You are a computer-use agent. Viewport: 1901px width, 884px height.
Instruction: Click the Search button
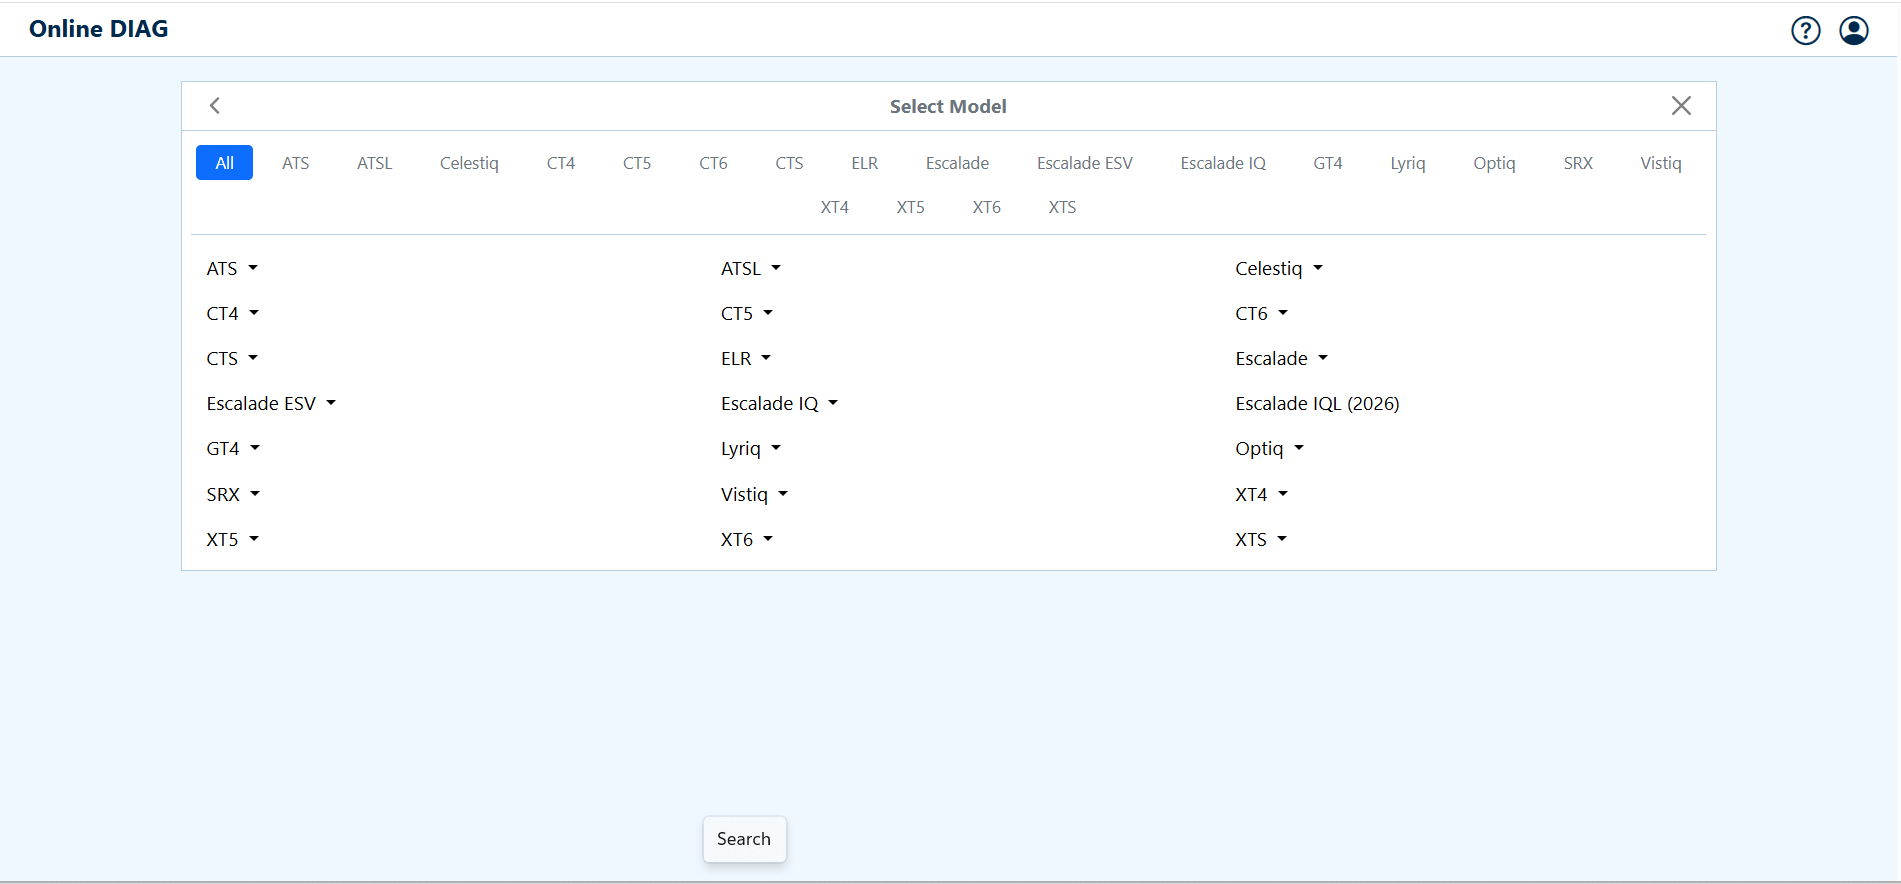[744, 839]
